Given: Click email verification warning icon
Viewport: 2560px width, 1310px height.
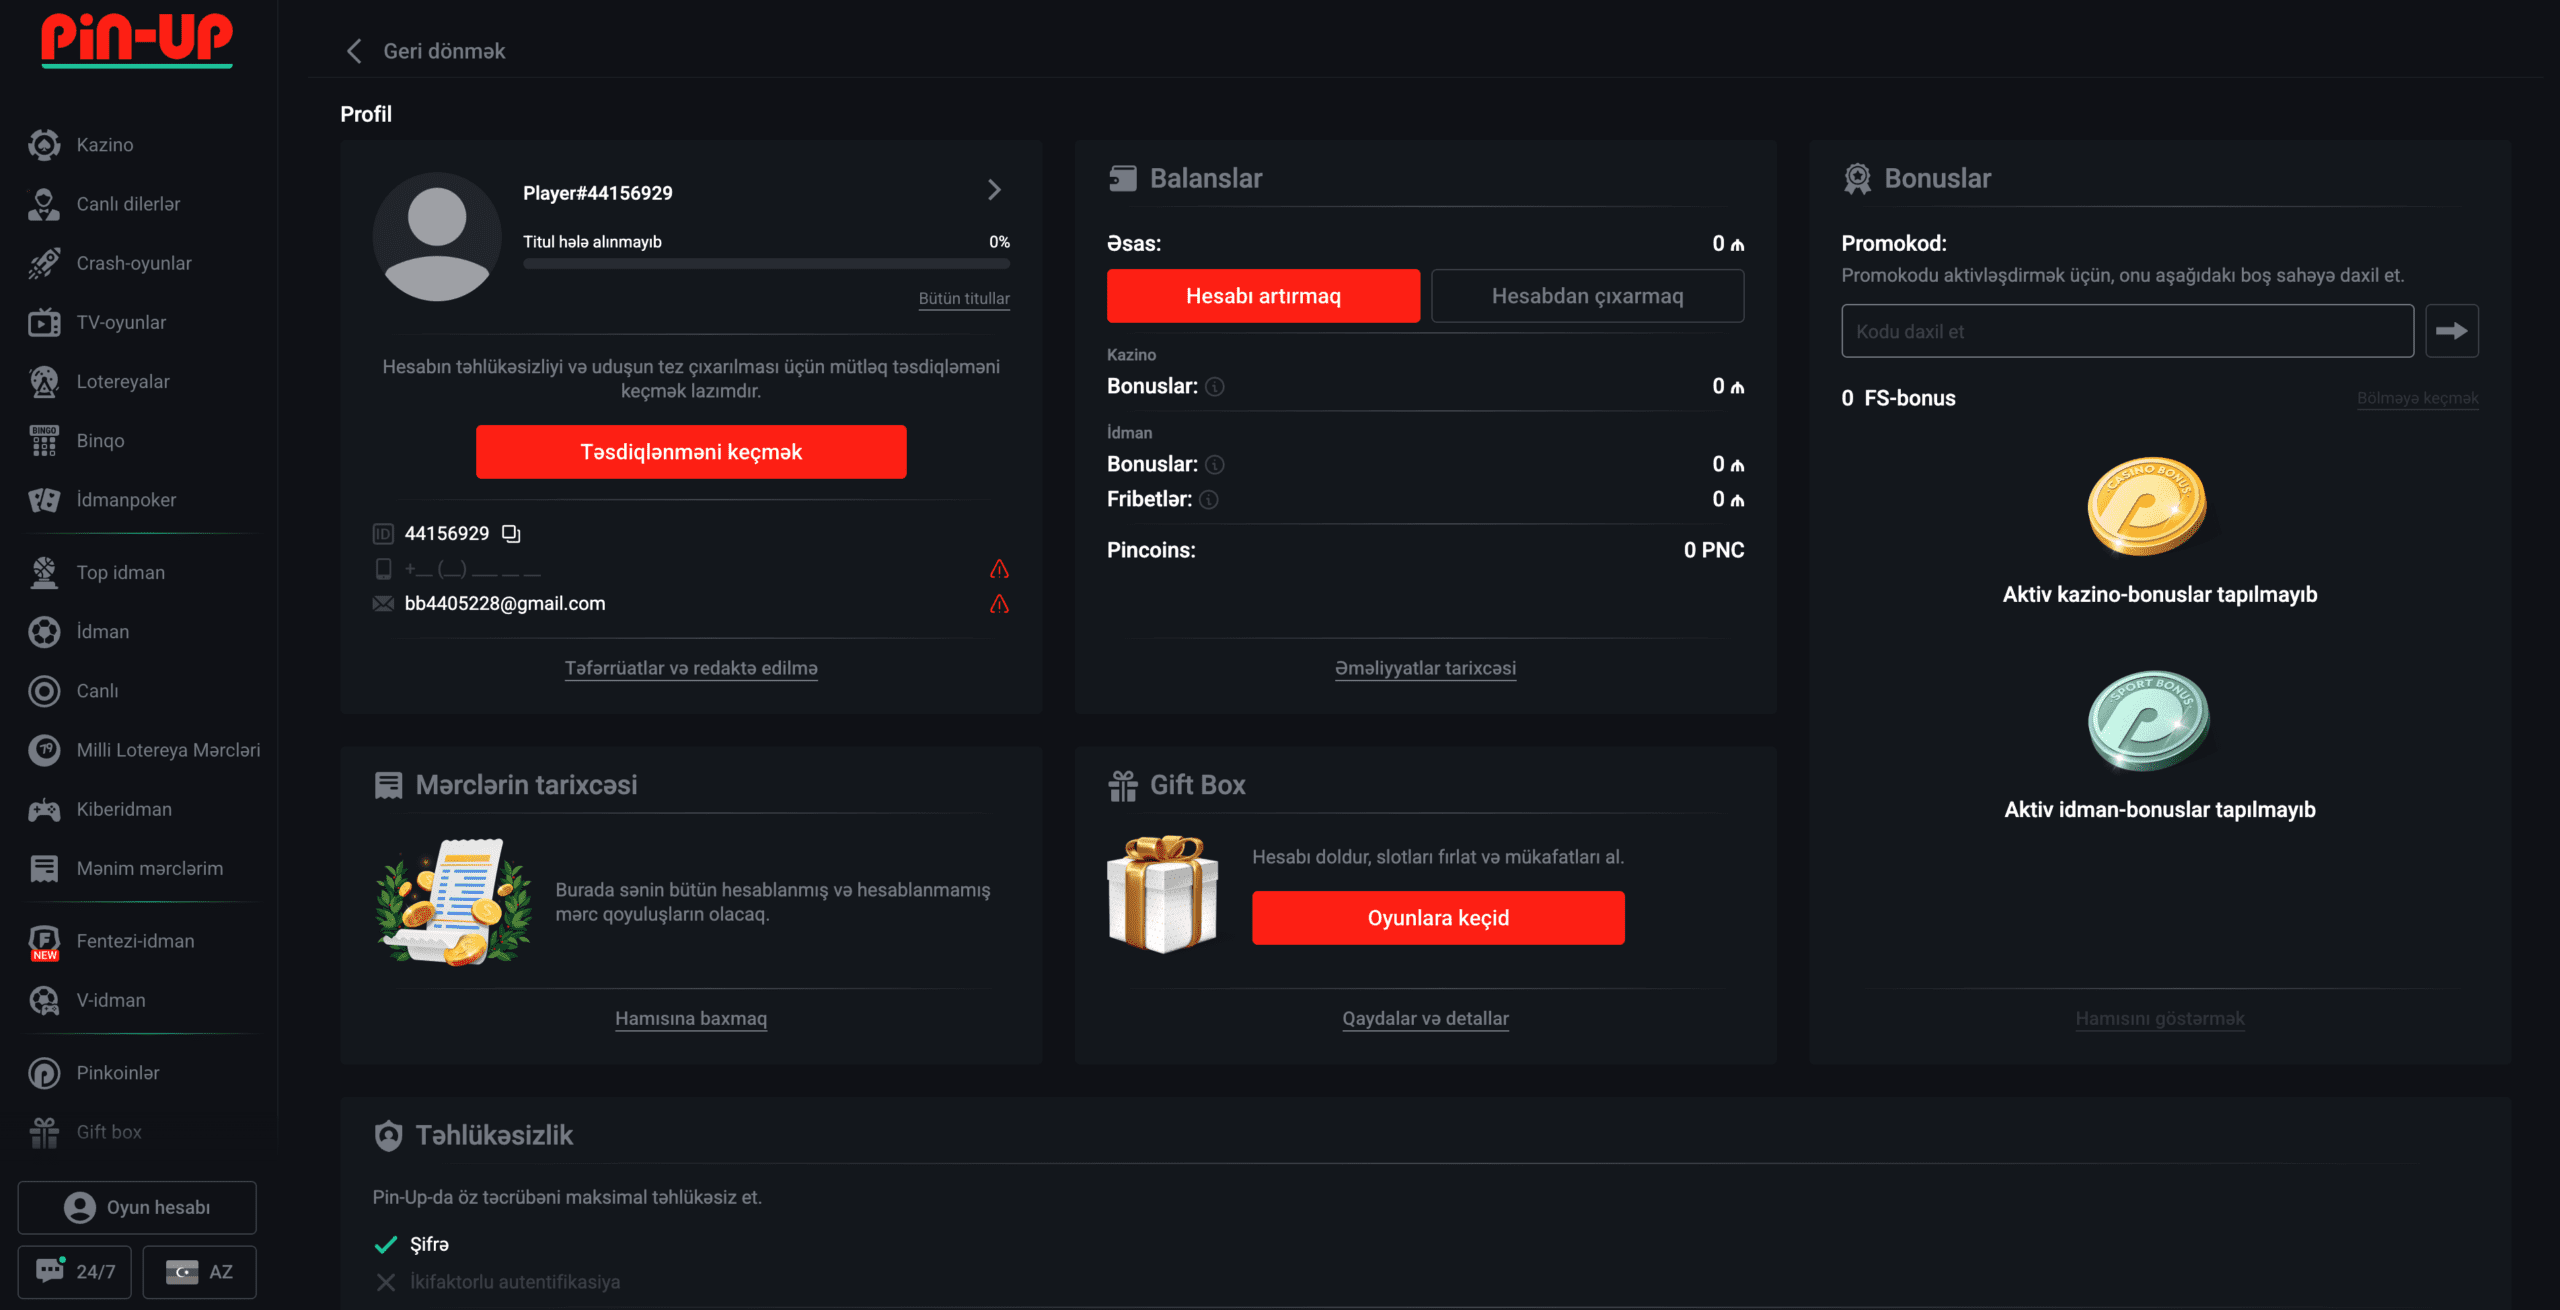Looking at the screenshot, I should [x=999, y=604].
